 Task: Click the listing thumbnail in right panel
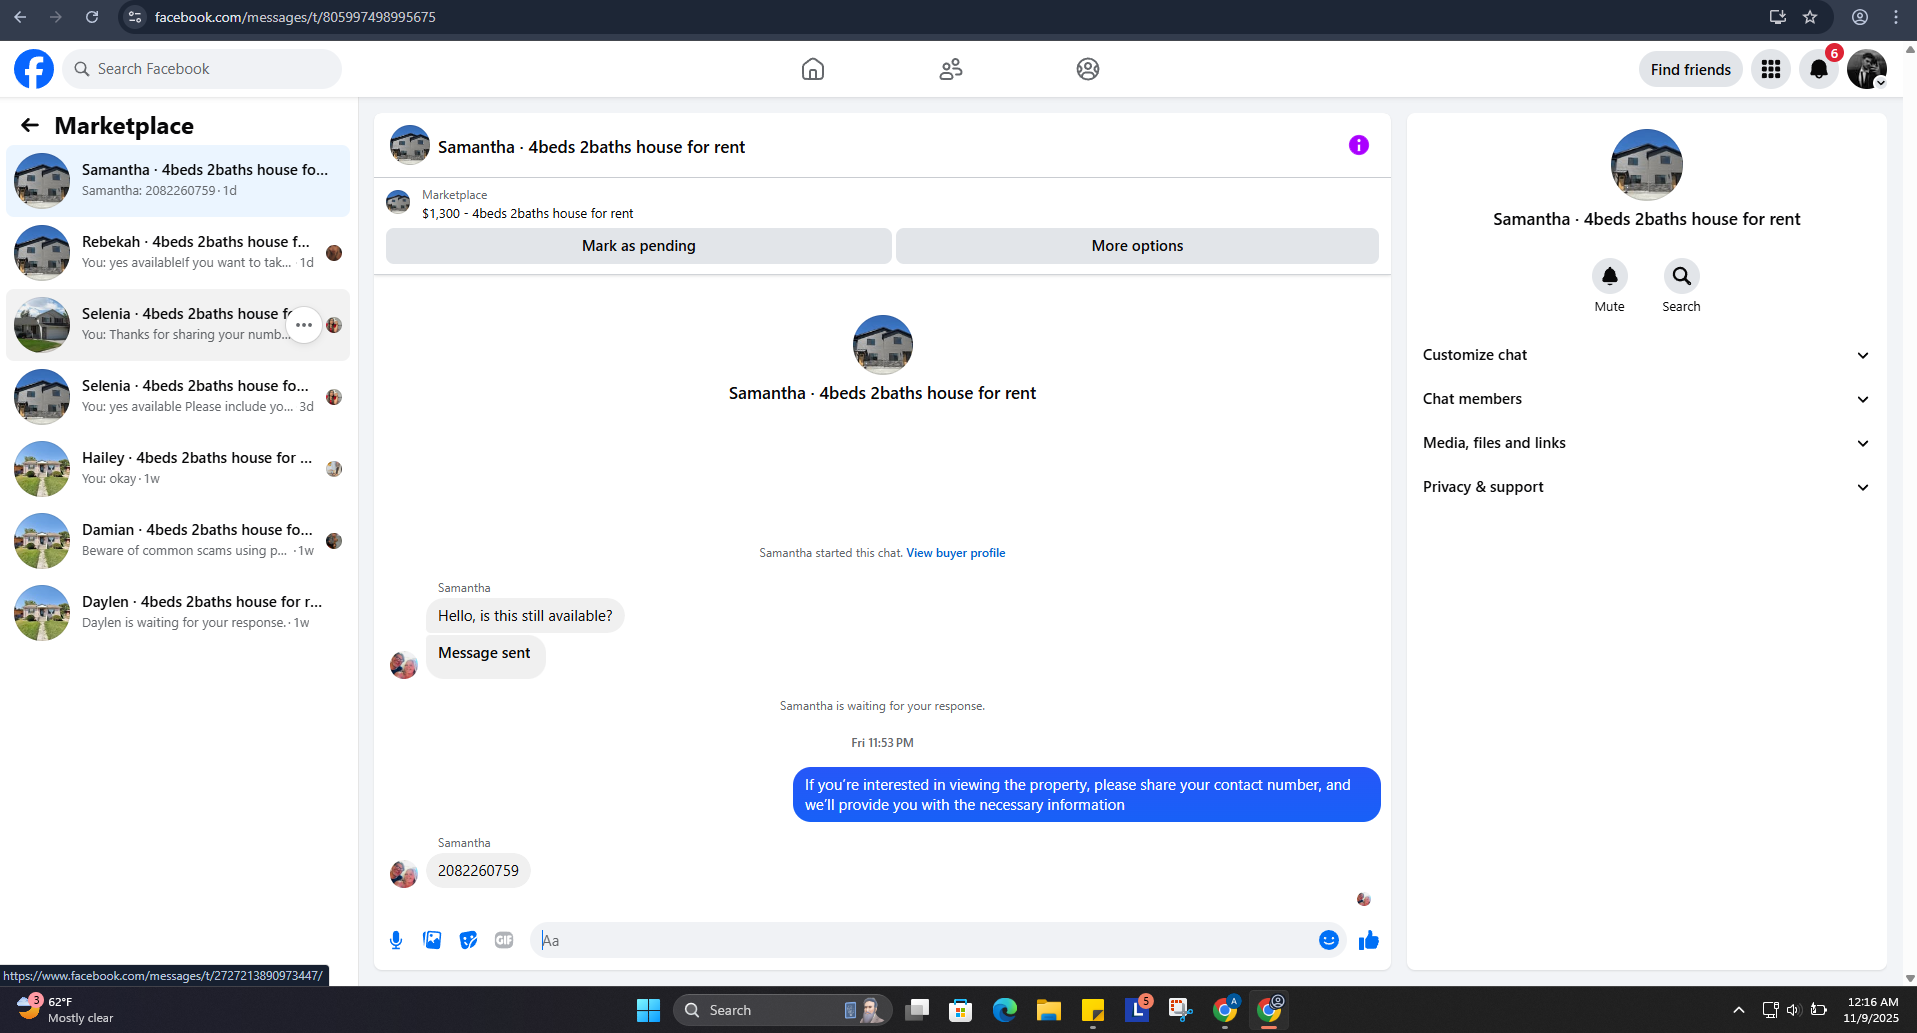(1647, 165)
